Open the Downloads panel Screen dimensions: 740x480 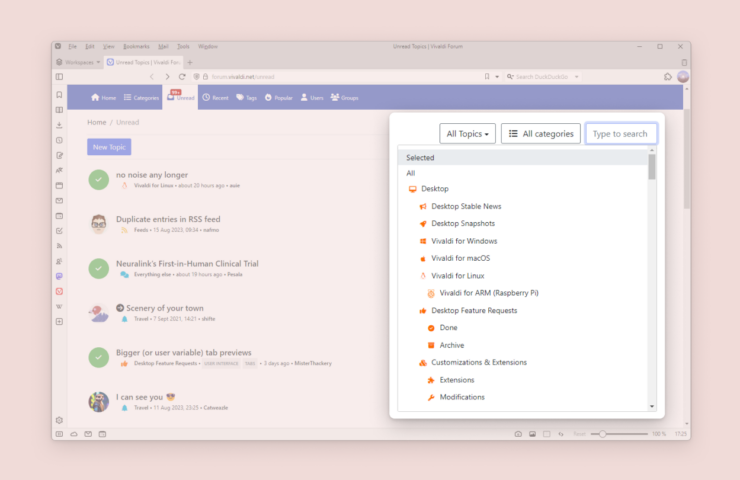[x=59, y=125]
